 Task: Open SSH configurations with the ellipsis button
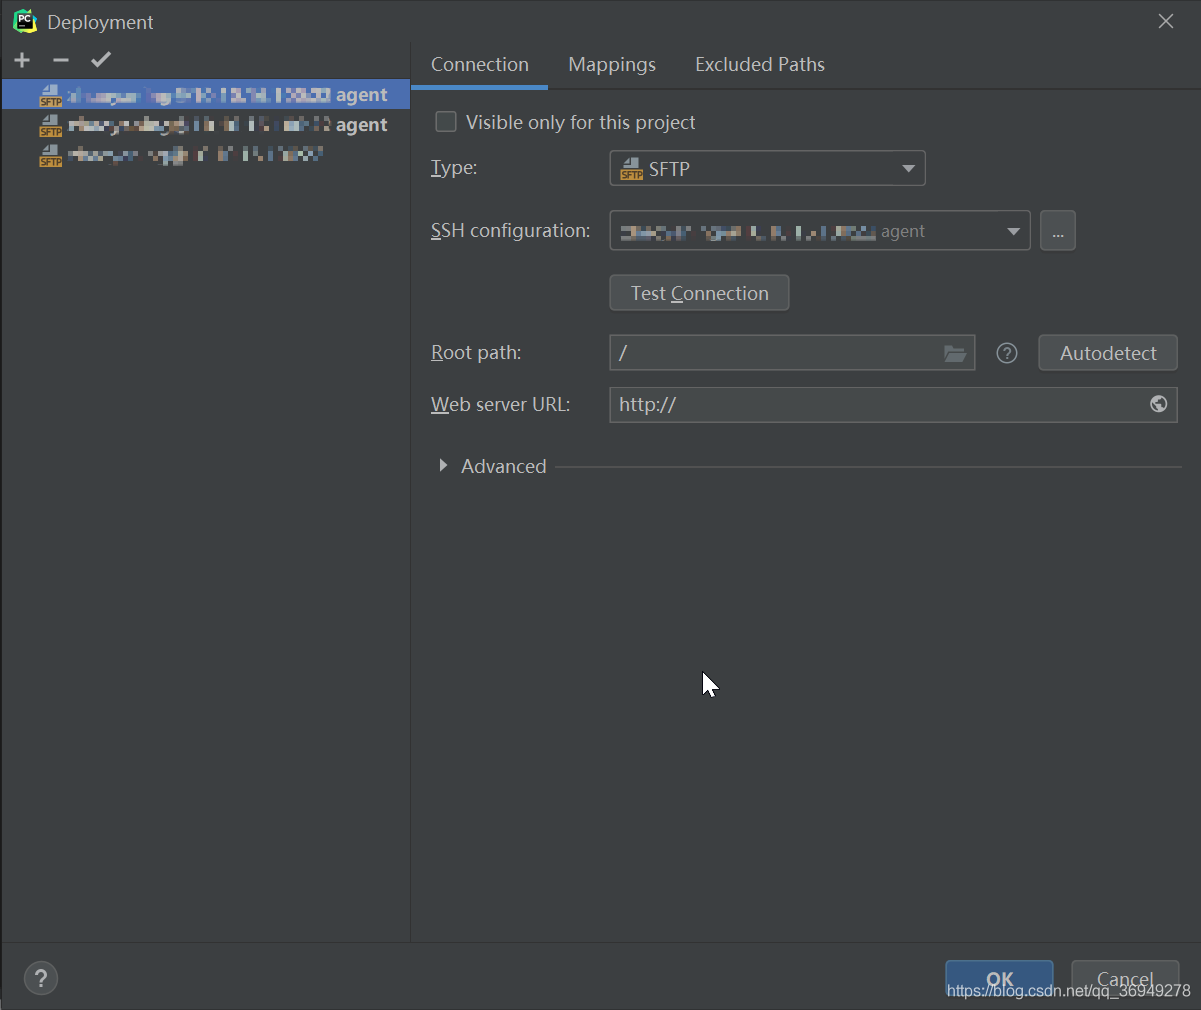(x=1057, y=231)
